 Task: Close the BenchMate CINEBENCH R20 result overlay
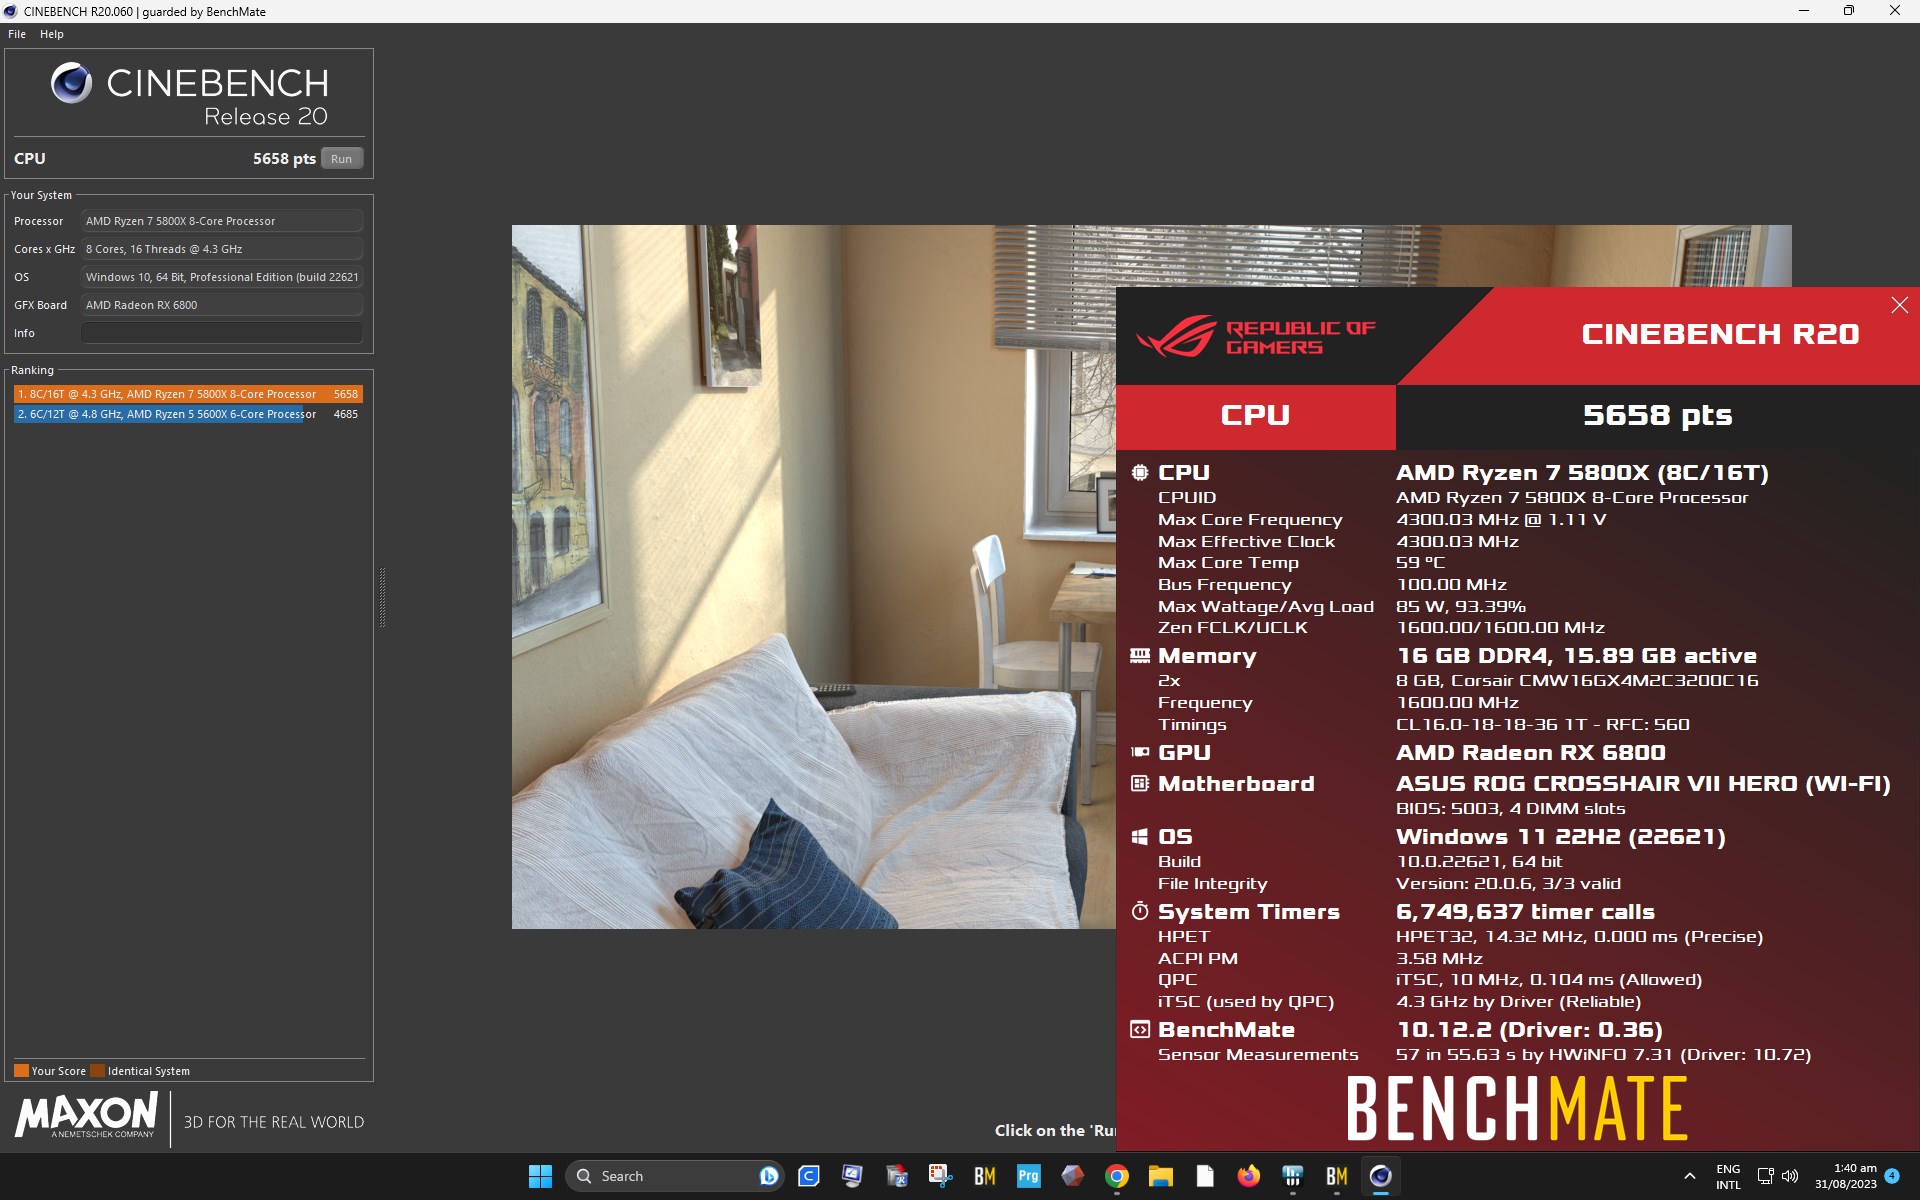point(1899,306)
